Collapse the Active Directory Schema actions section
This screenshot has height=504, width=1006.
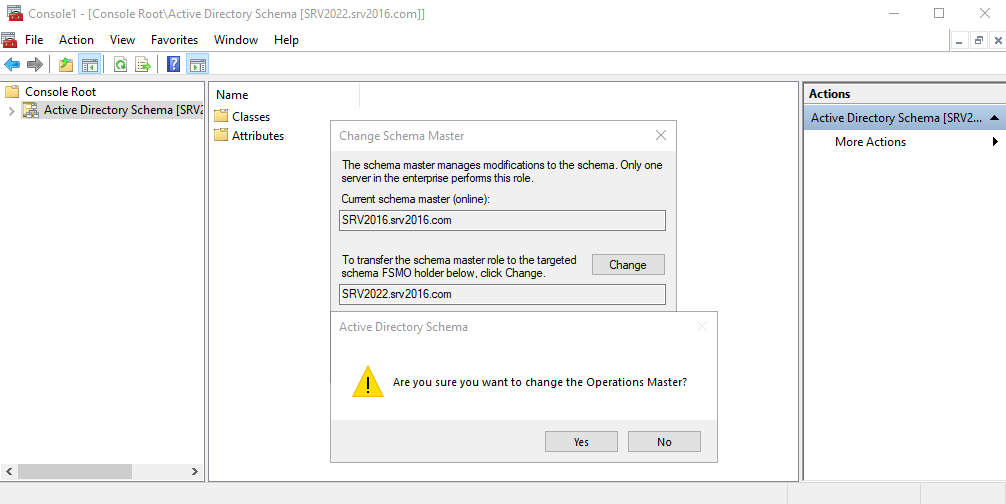994,118
